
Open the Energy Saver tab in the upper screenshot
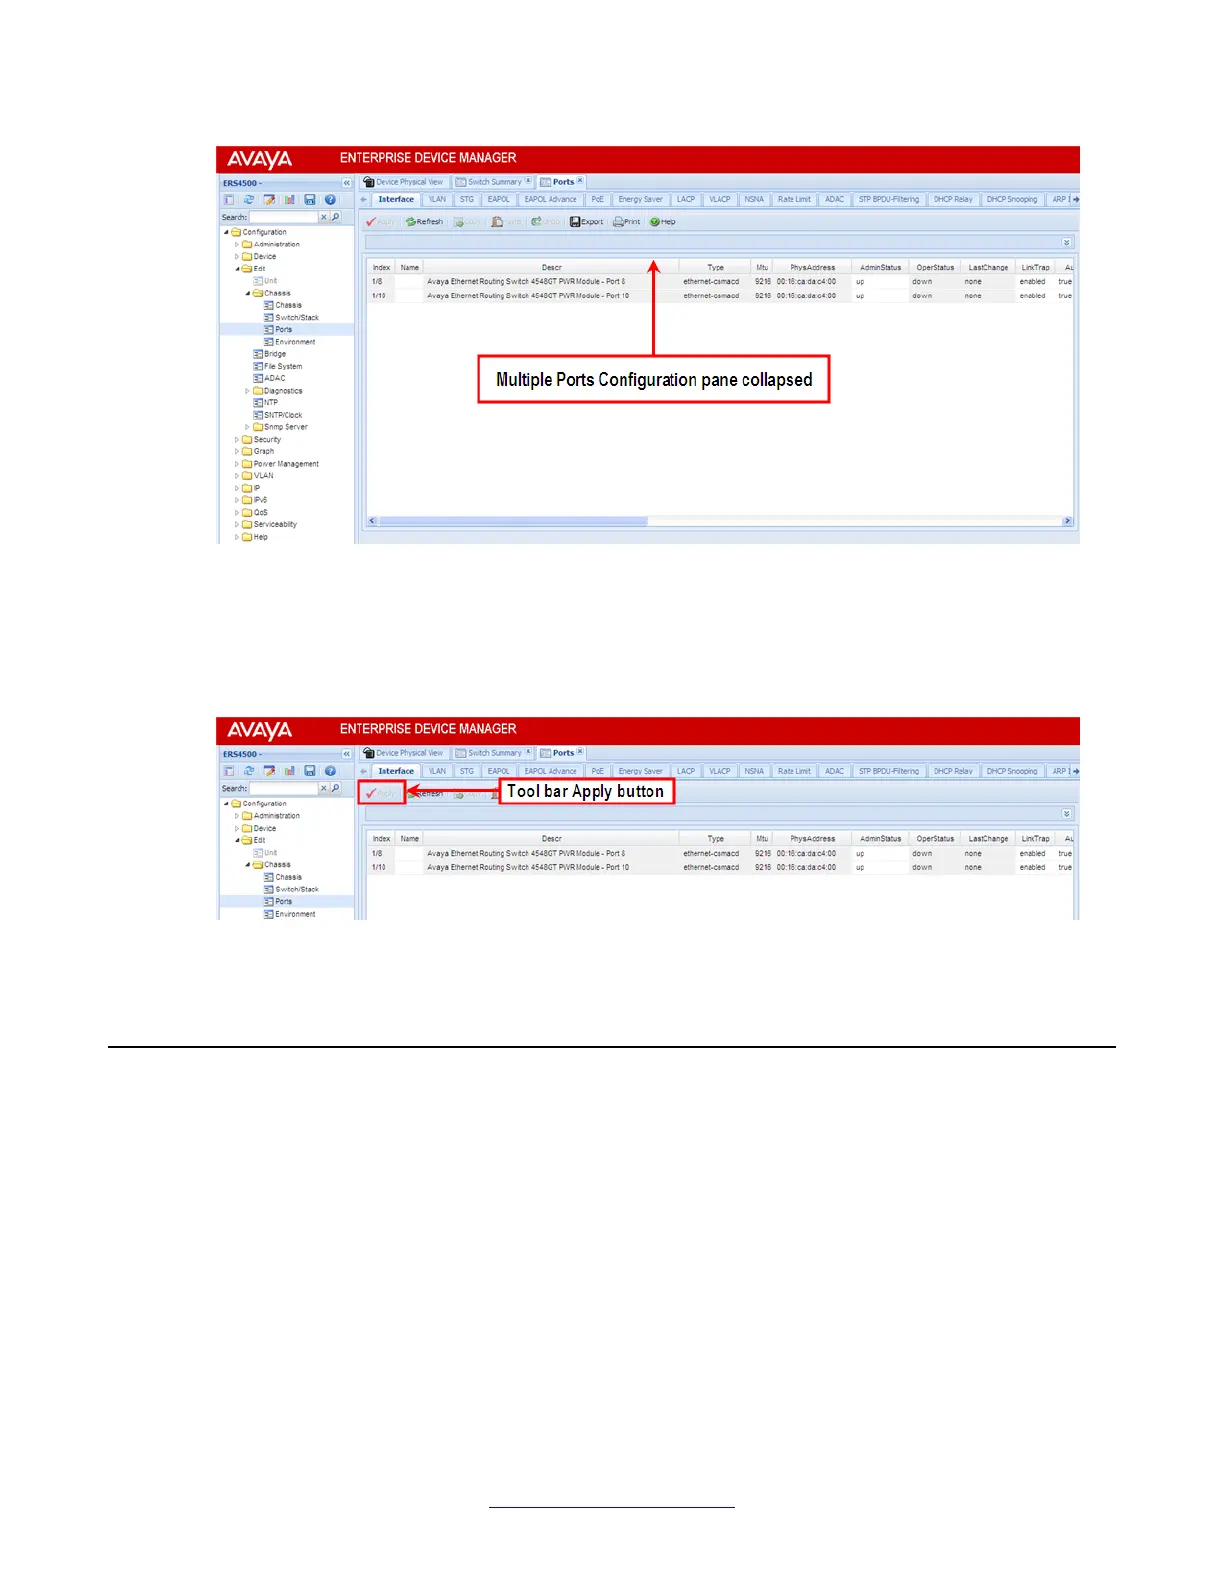(640, 200)
